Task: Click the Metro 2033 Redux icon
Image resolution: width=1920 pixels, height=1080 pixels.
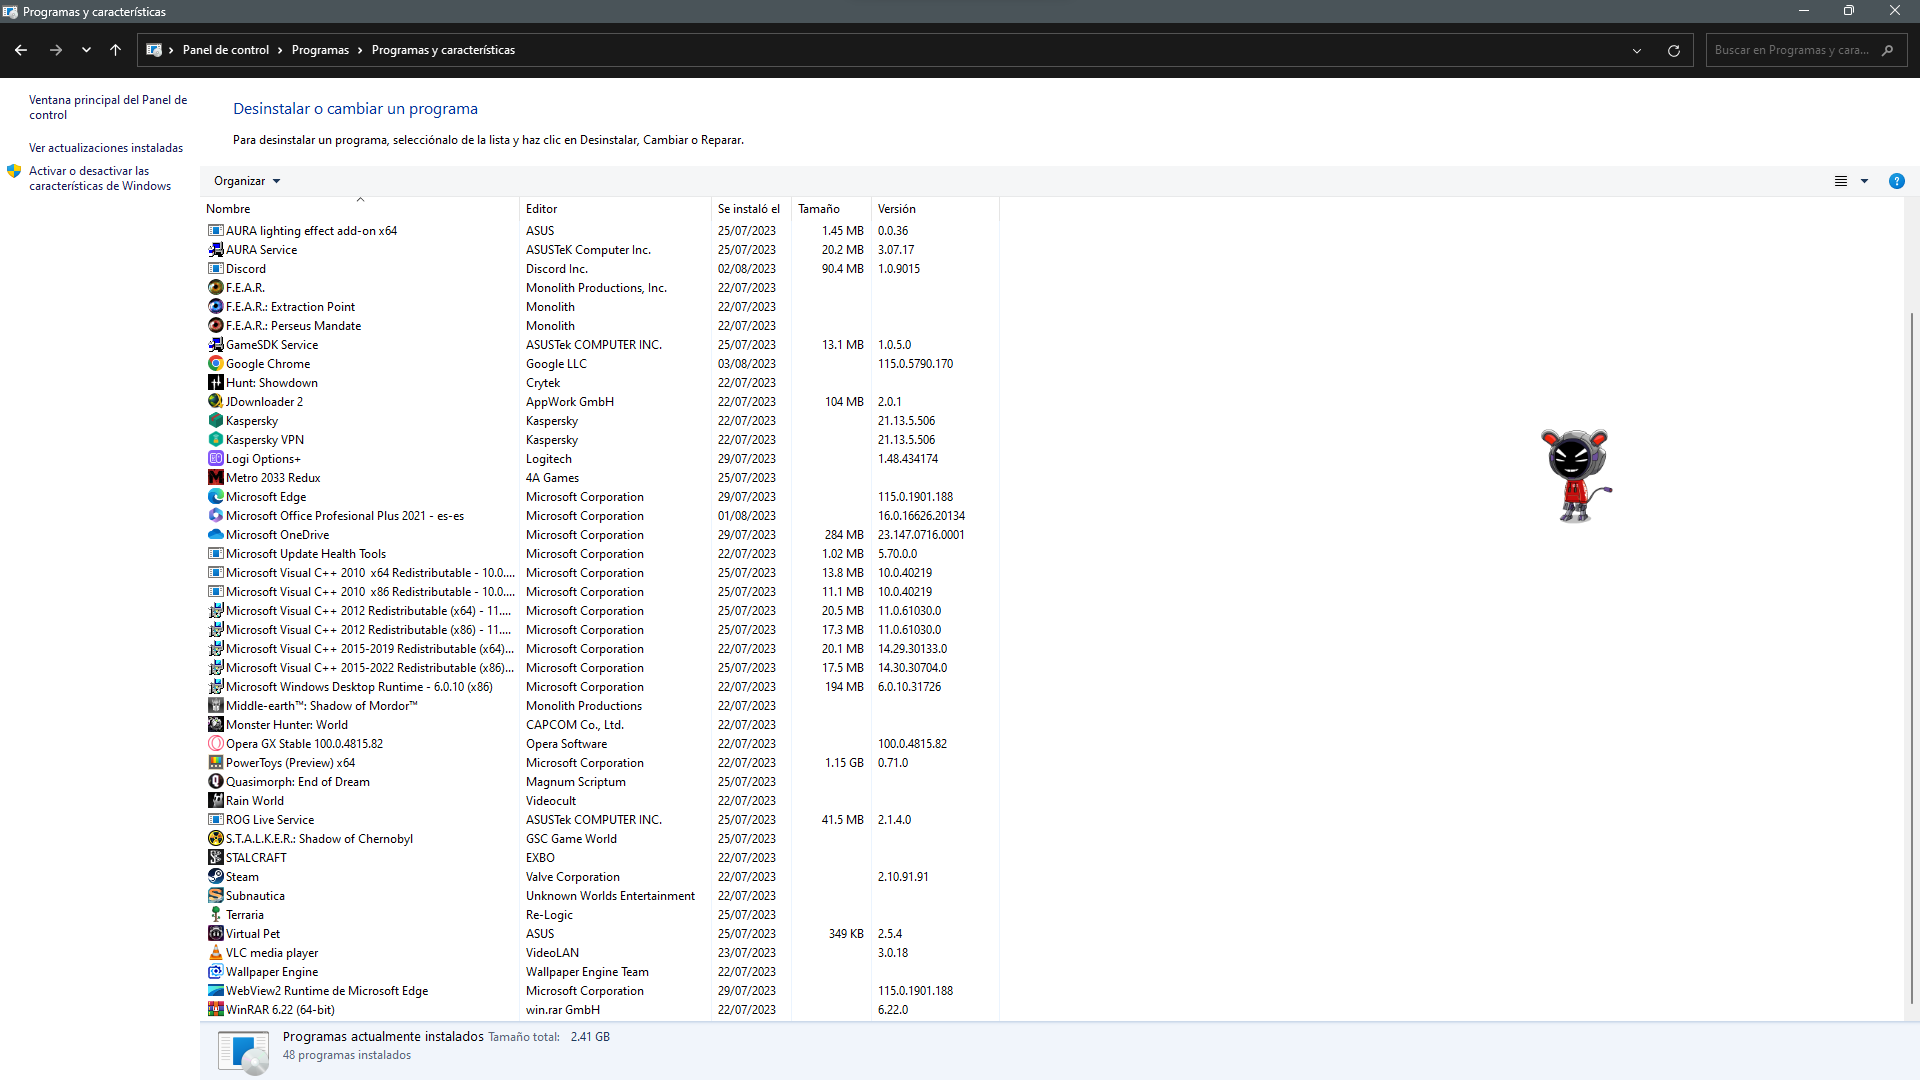Action: (215, 477)
